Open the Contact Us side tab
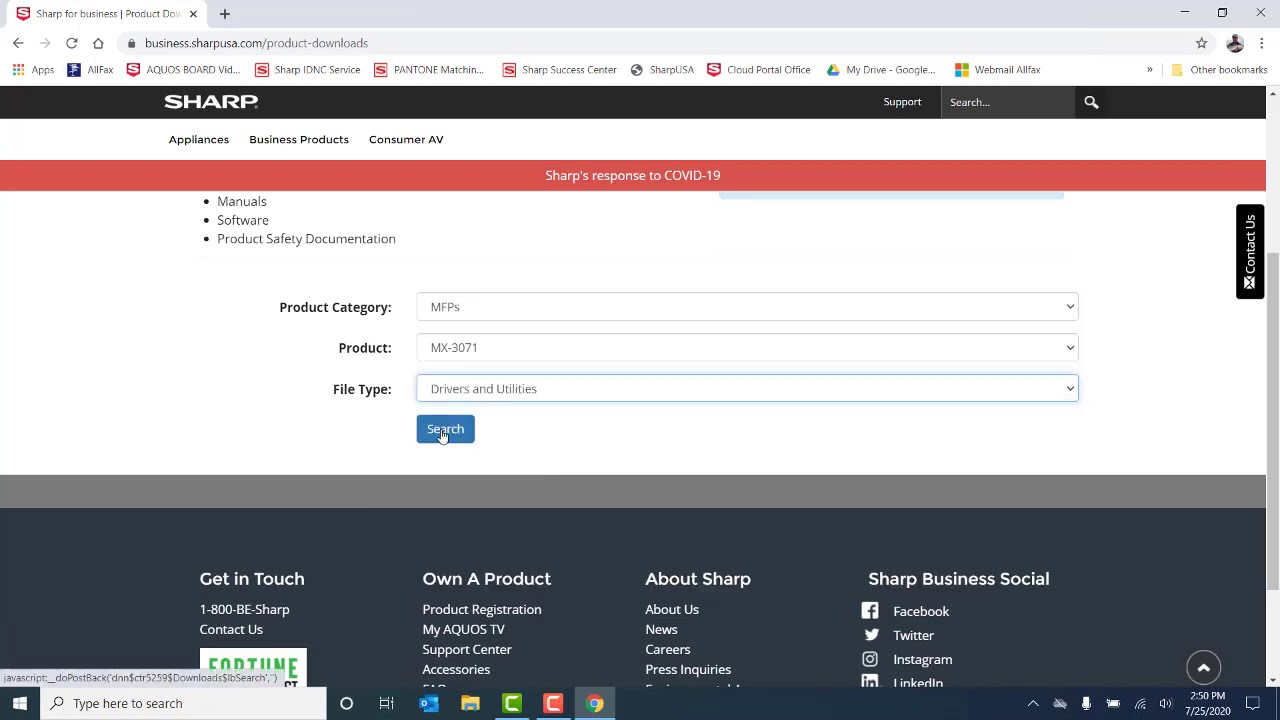1280x720 pixels. tap(1250, 251)
